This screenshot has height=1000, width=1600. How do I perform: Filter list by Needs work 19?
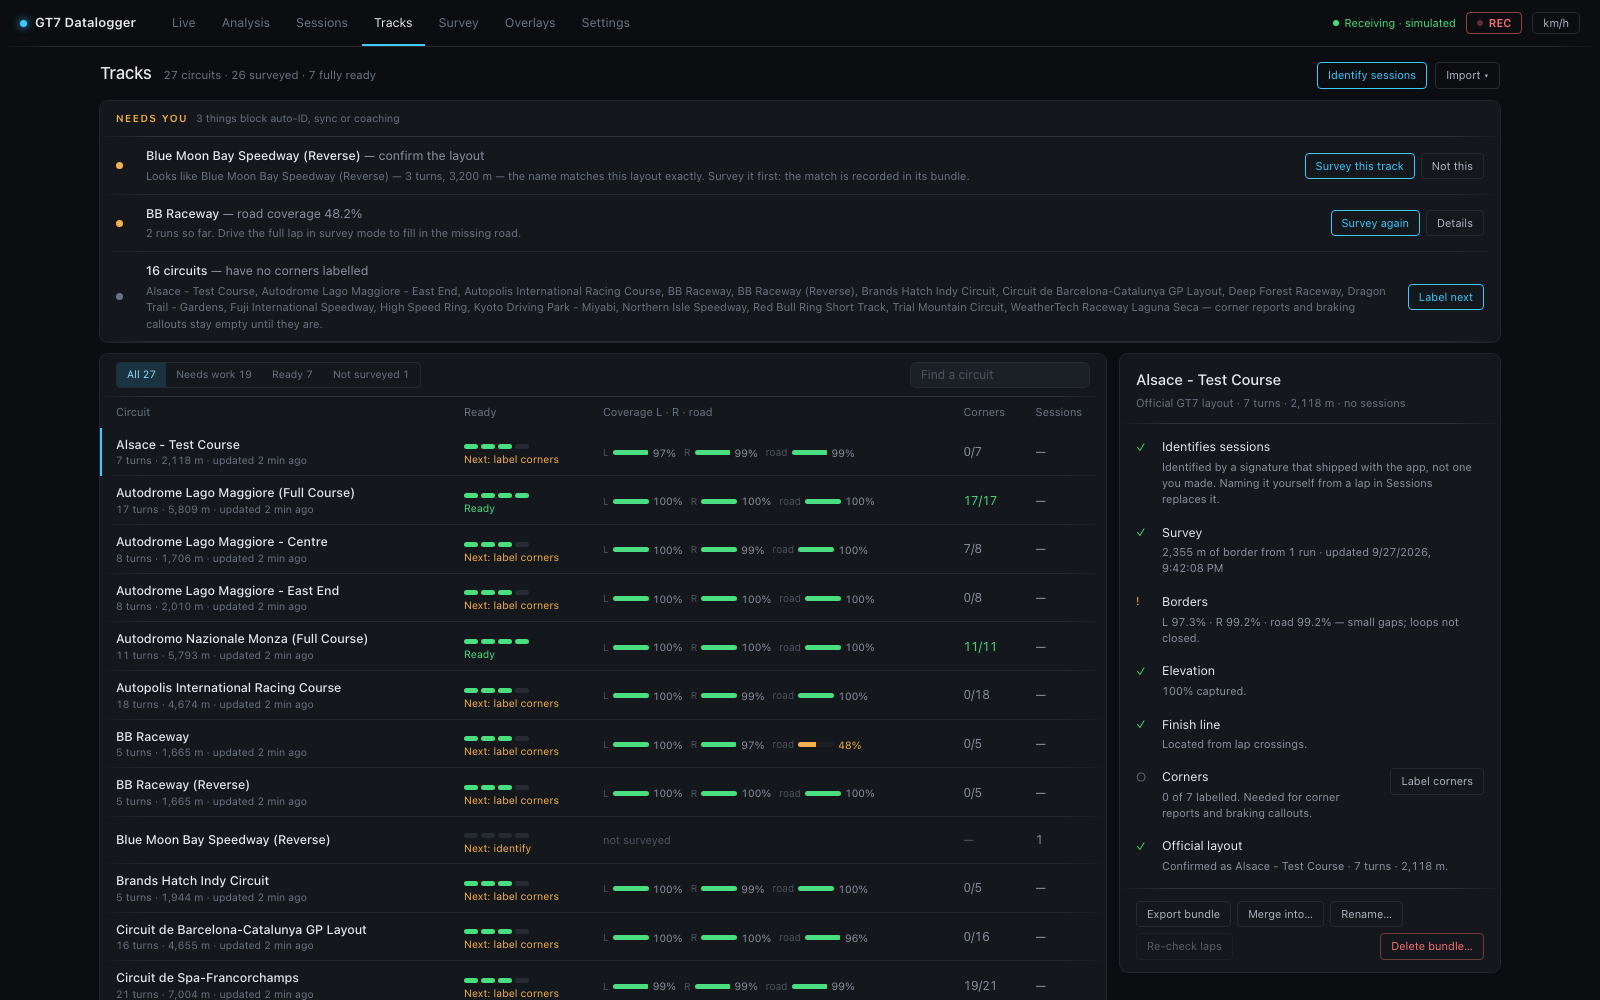point(214,375)
